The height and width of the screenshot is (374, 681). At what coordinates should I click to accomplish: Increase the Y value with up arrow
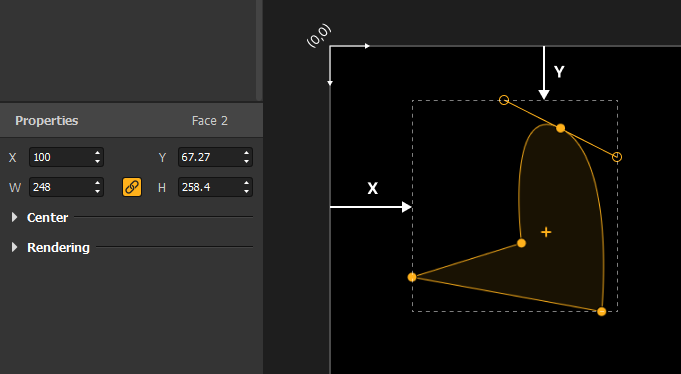pyautogui.click(x=246, y=153)
